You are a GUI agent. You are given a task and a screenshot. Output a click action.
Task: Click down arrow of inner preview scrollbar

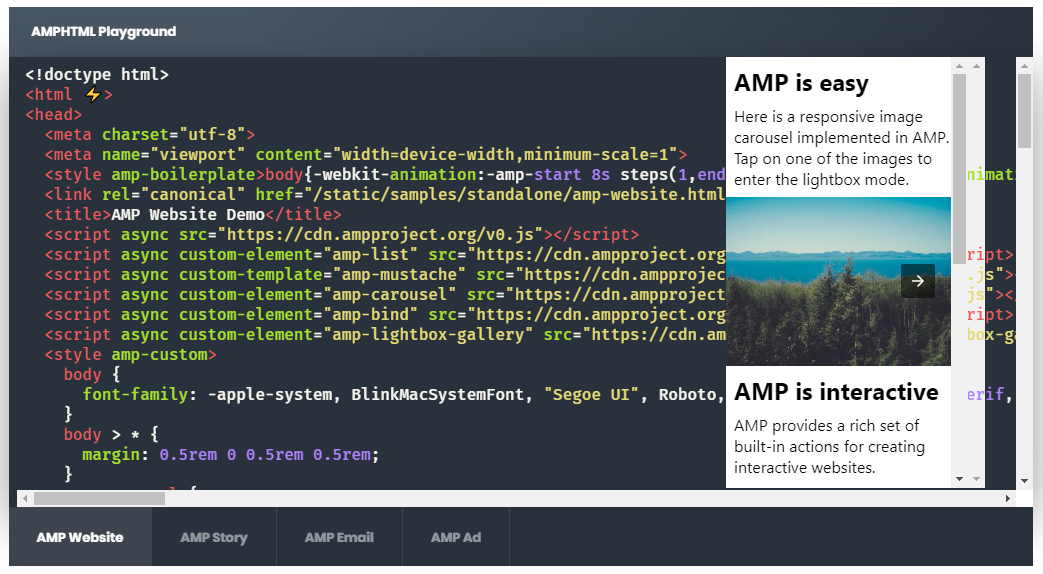[959, 478]
